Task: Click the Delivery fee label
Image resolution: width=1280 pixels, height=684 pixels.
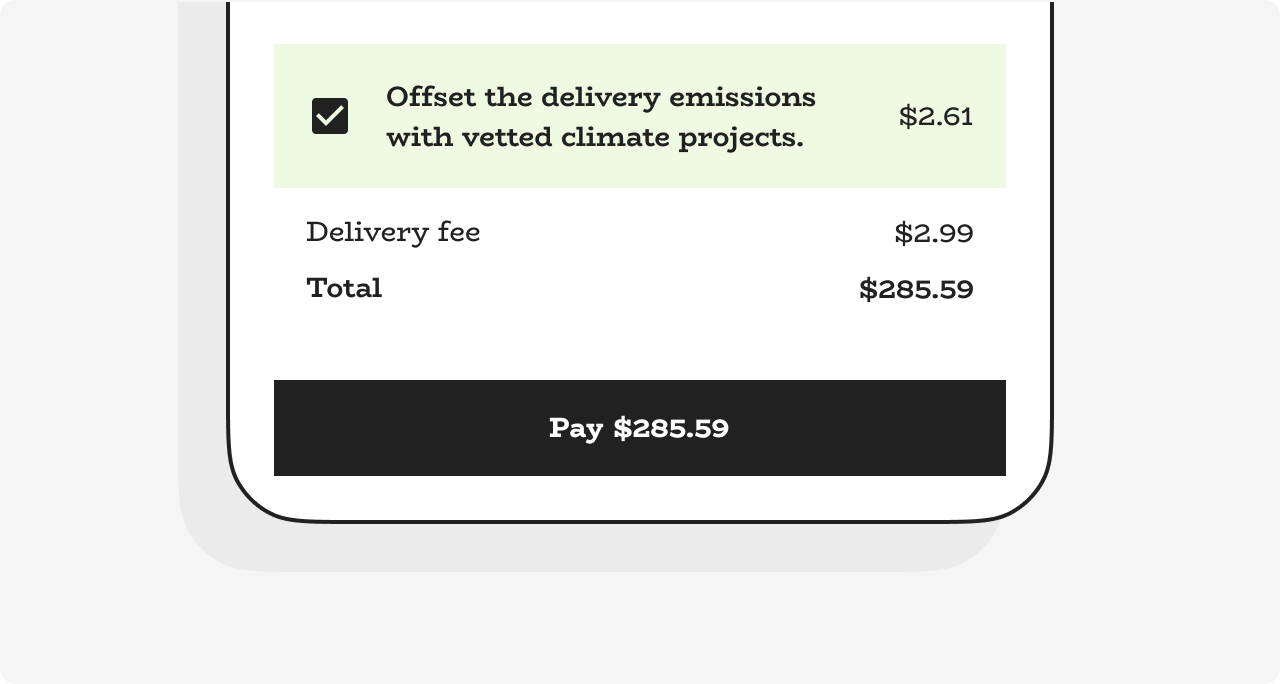Action: tap(393, 232)
